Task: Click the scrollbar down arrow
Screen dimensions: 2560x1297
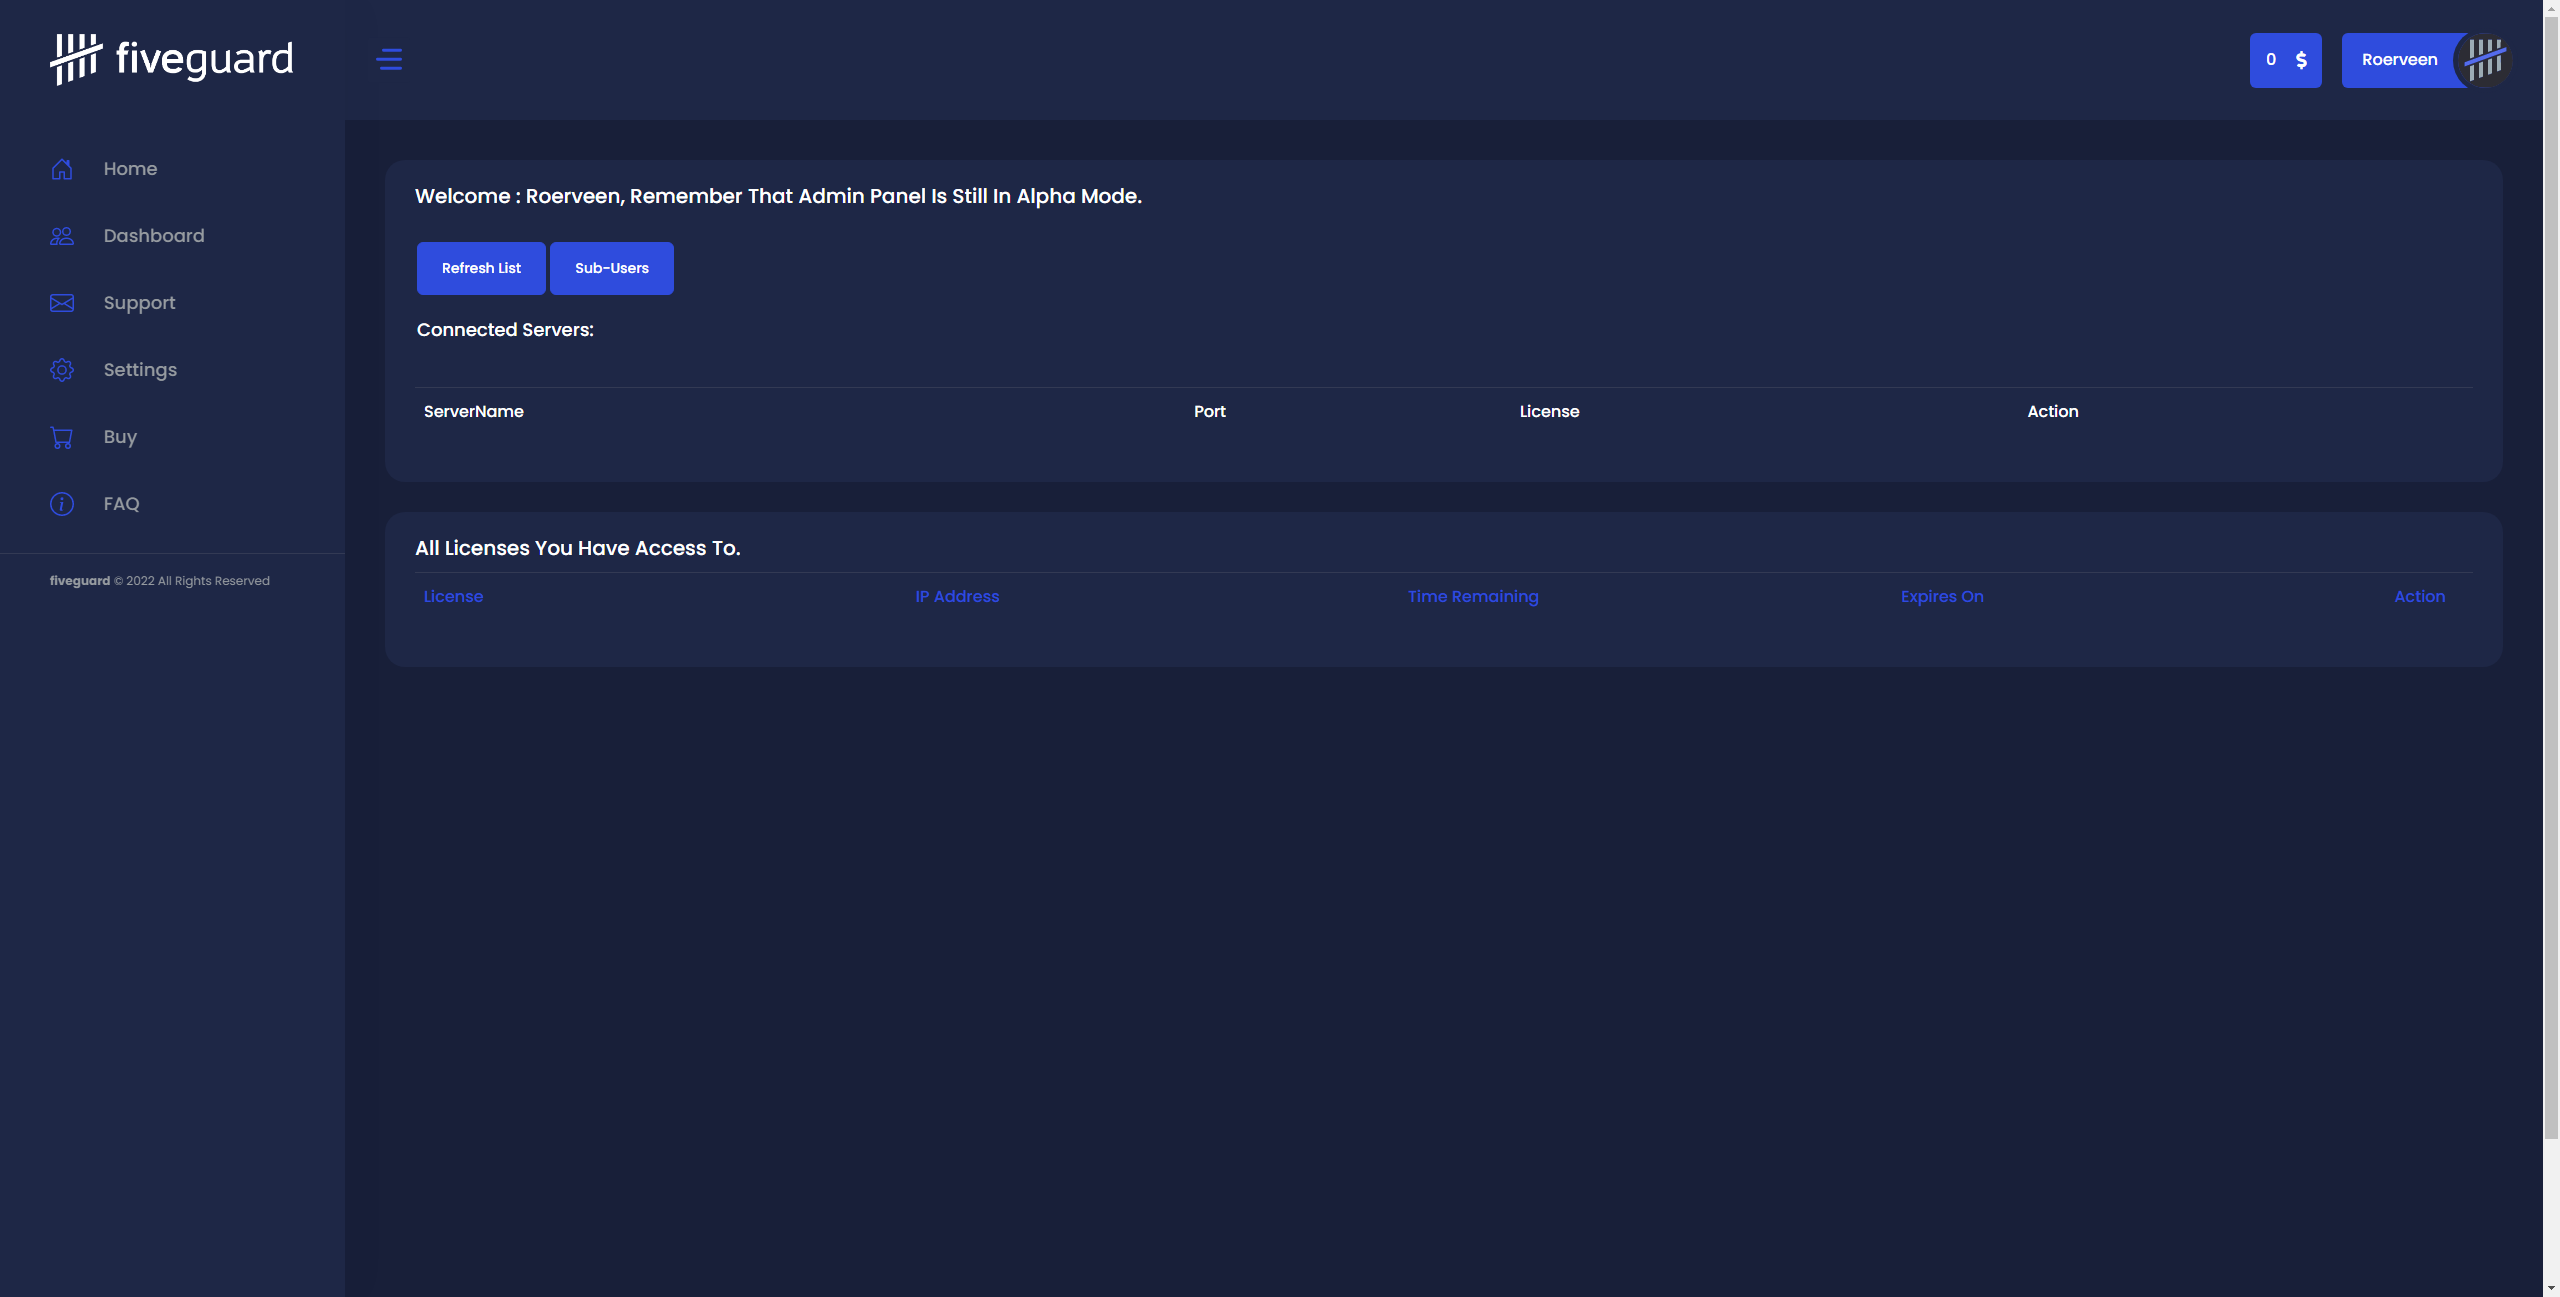Action: coord(2551,1288)
